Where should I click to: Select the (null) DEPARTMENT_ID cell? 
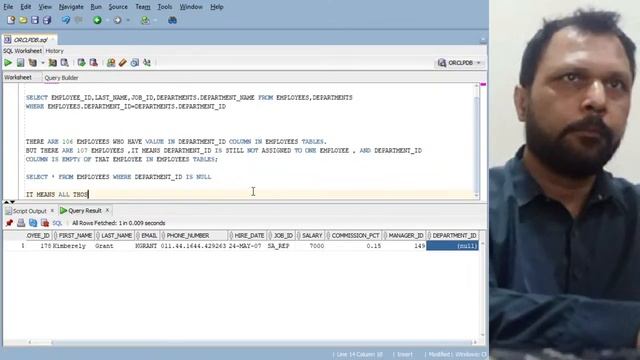point(452,246)
